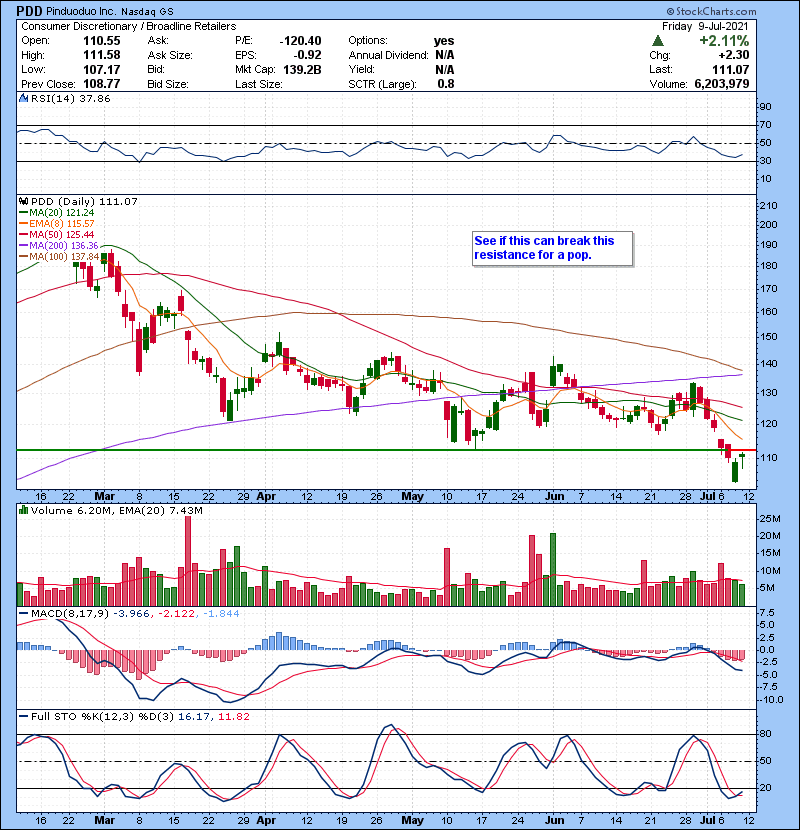Screen dimensions: 800x830
Task: Click the Pinduoduo Inc. company name
Action: (x=80, y=11)
